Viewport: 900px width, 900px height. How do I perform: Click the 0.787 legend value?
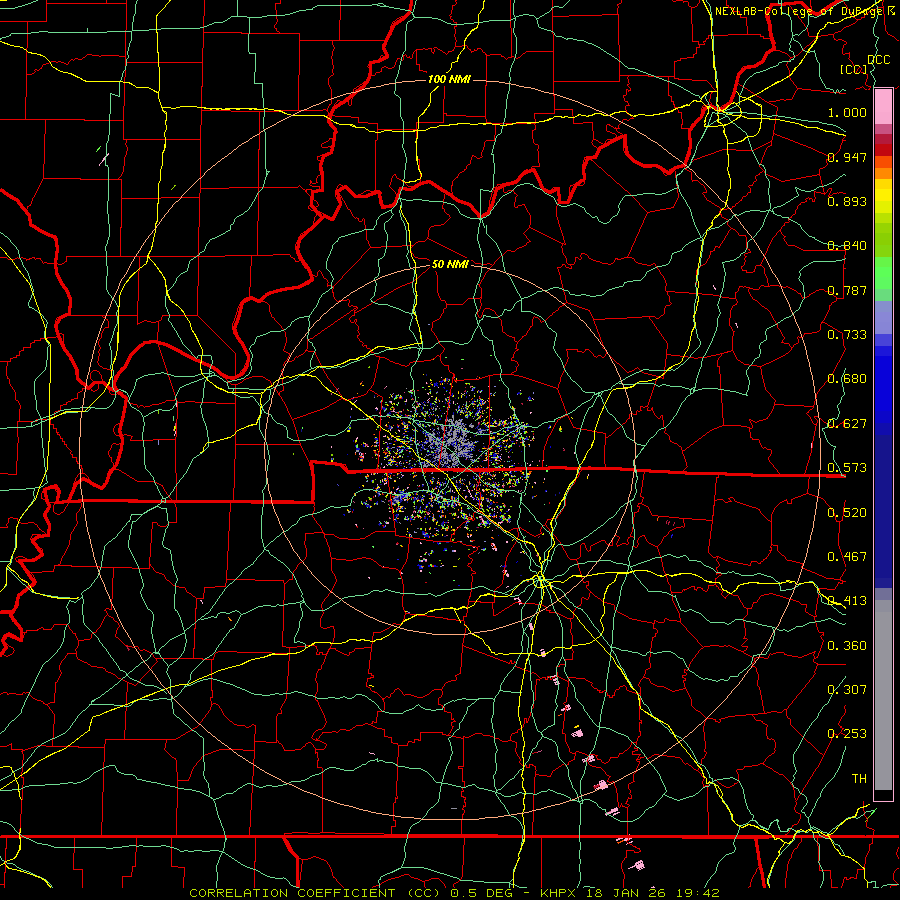[x=847, y=290]
